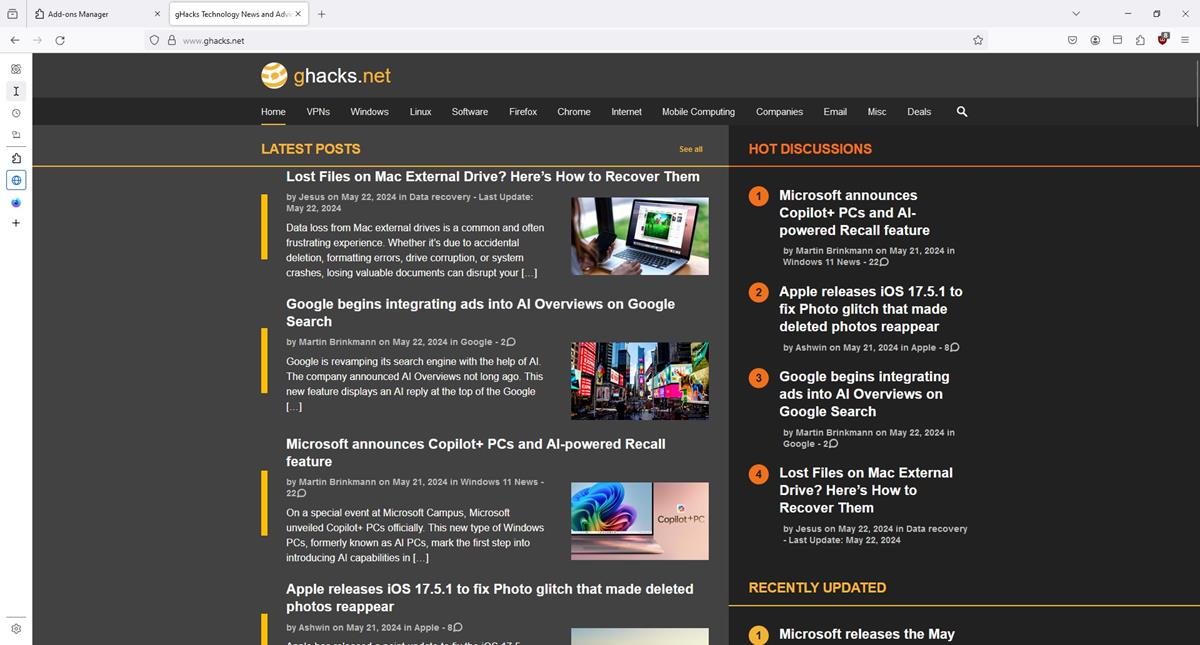
Task: Open the Email category
Action: (835, 112)
